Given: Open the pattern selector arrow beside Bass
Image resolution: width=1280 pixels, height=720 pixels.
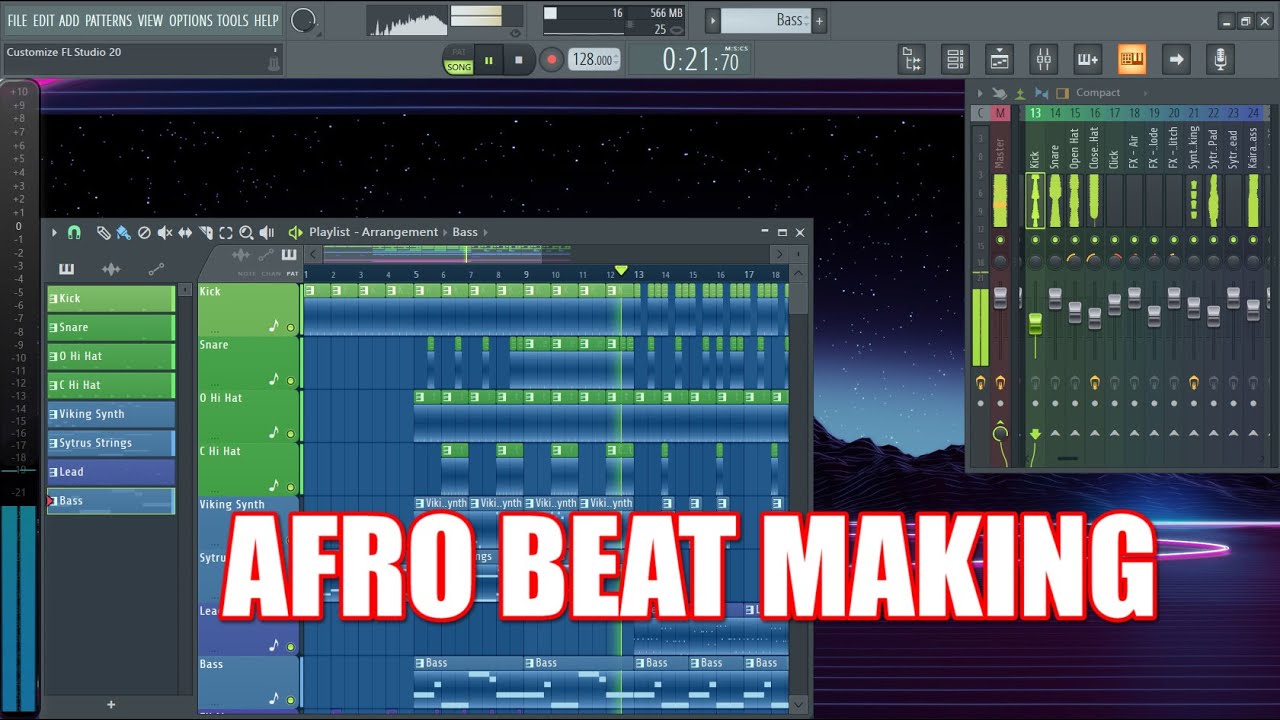Looking at the screenshot, I should pos(712,20).
